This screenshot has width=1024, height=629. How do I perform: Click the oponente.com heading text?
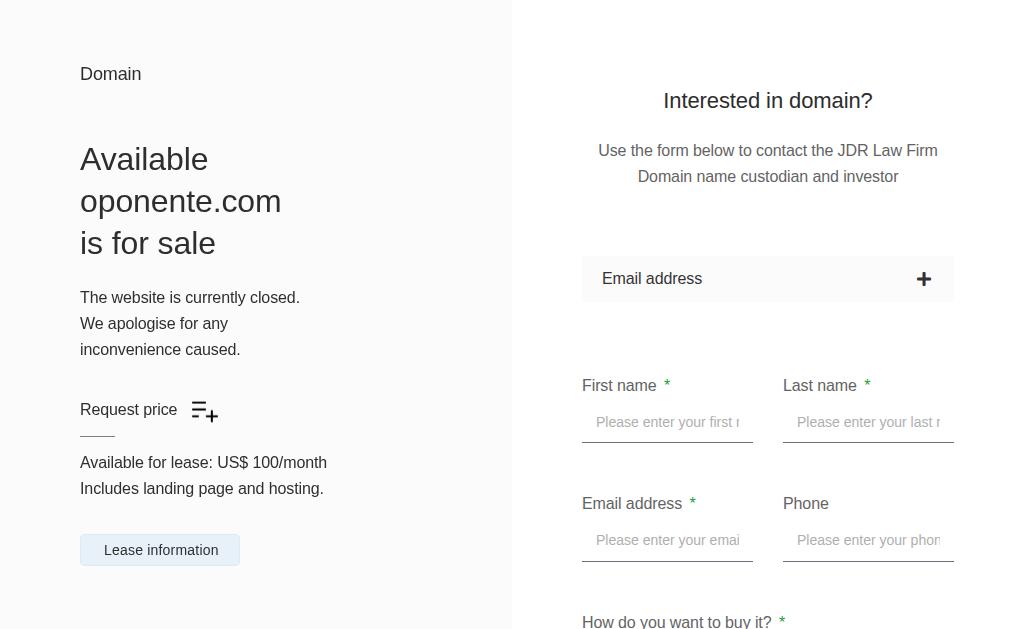[180, 201]
